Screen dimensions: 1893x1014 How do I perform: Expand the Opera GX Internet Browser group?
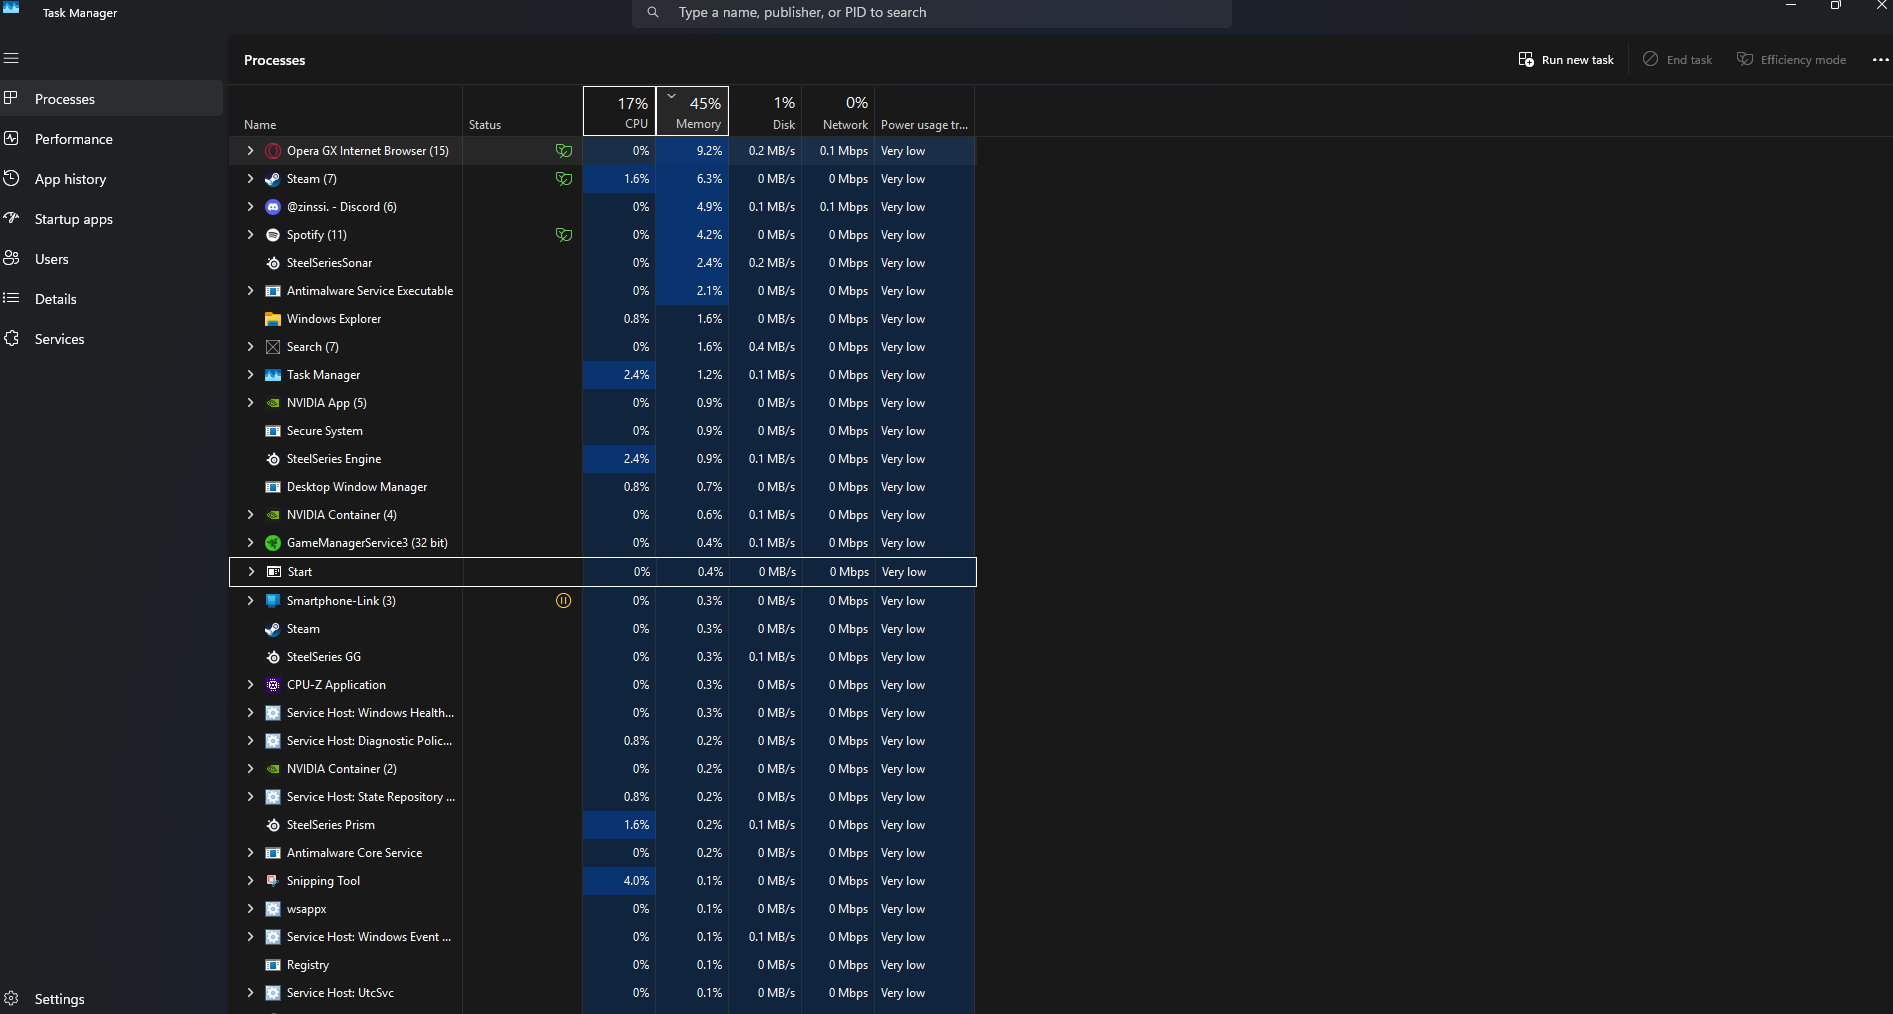tap(250, 151)
